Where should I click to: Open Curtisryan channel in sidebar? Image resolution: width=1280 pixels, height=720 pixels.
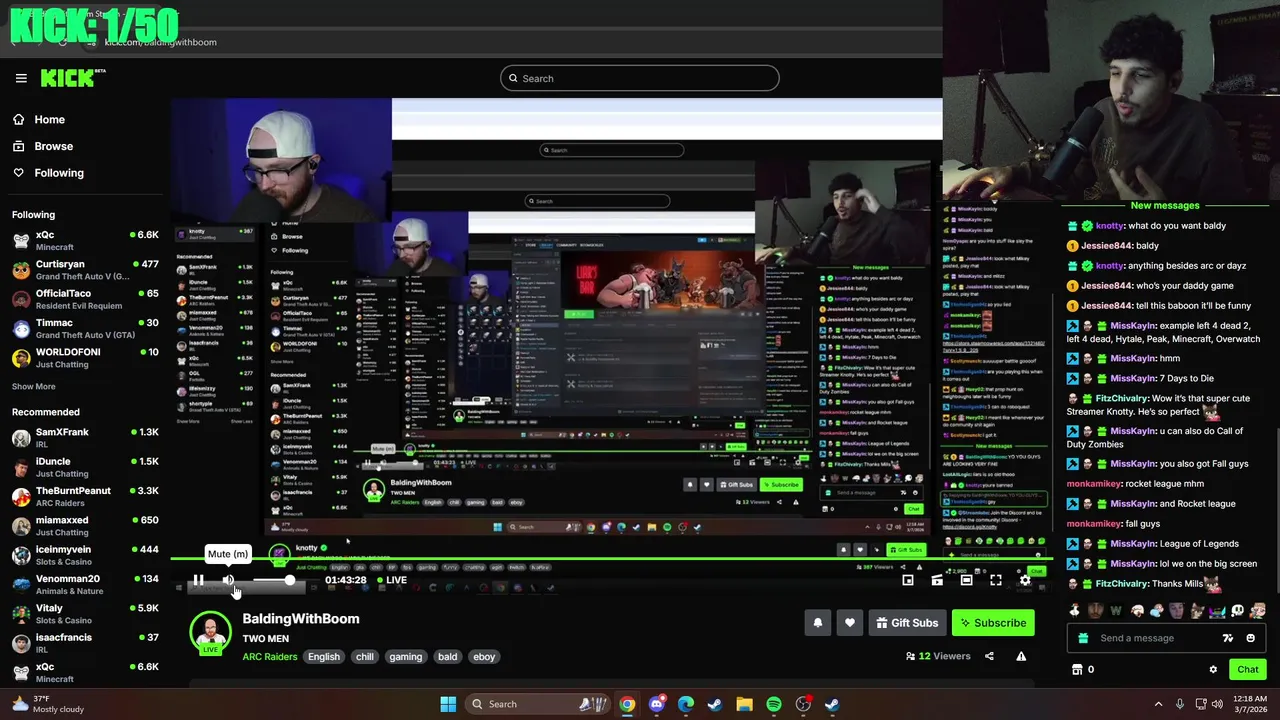point(85,270)
